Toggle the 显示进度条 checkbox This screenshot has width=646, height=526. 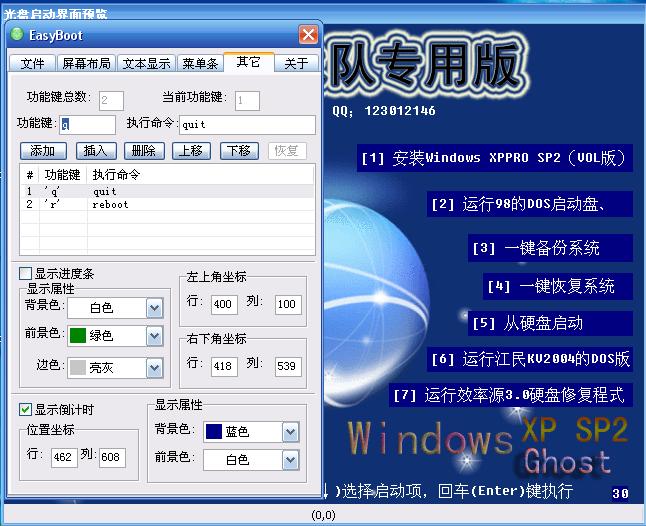(26, 273)
